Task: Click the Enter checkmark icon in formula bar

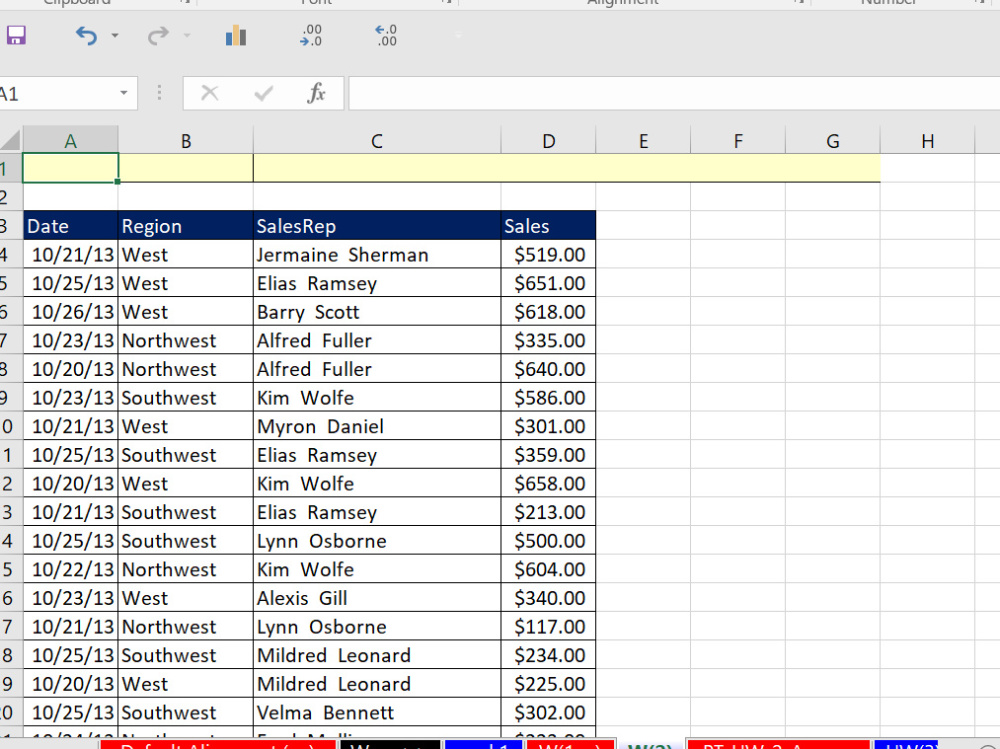Action: click(263, 94)
